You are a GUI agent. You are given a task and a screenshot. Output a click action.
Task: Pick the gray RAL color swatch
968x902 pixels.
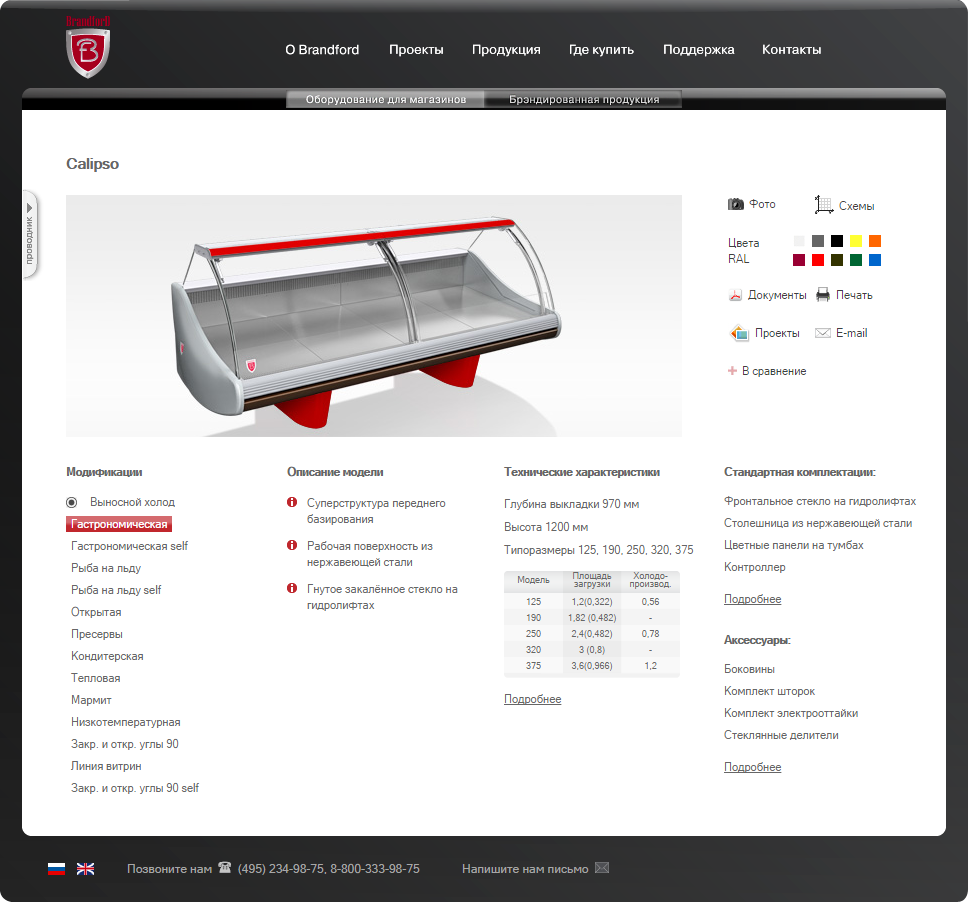[818, 241]
